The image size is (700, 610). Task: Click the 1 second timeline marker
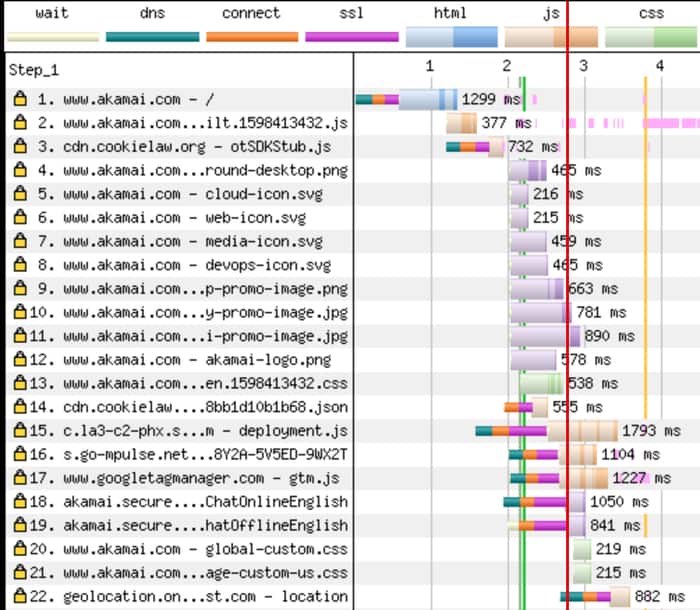(430, 66)
